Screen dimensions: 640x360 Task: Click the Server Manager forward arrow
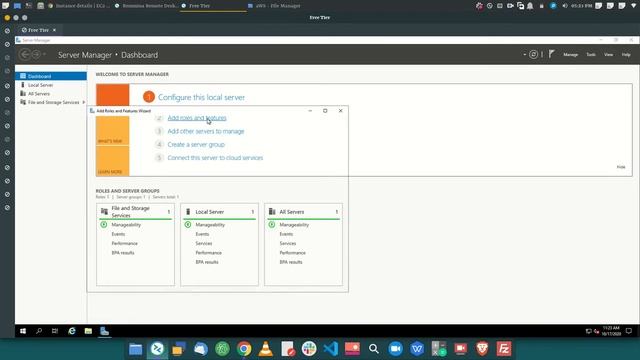[36, 54]
